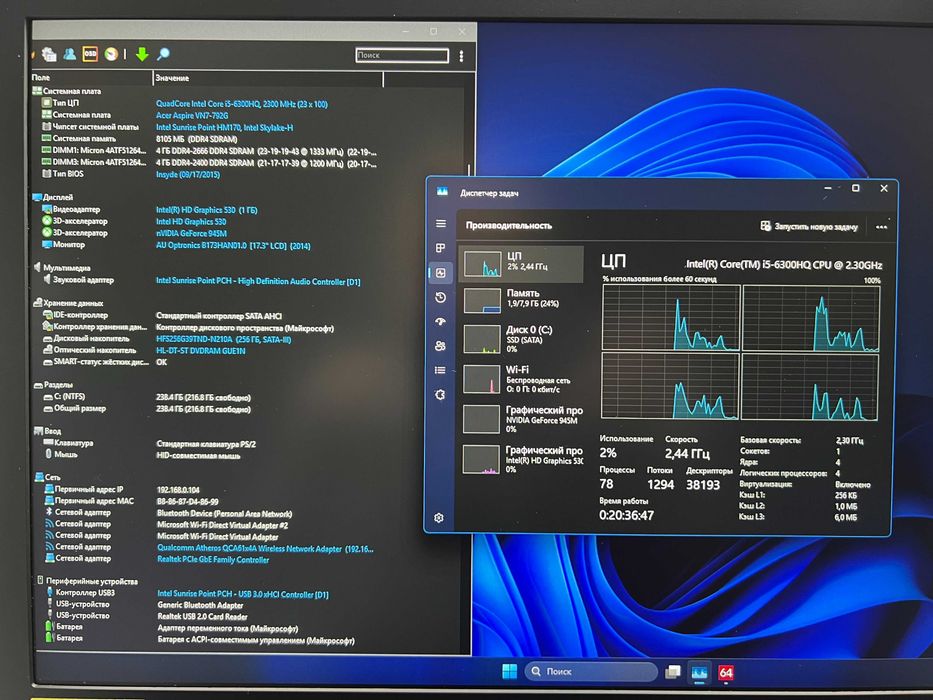Click the magnifier icon in AIDA64 toolbar
Image resolution: width=933 pixels, height=700 pixels.
pyautogui.click(x=162, y=54)
